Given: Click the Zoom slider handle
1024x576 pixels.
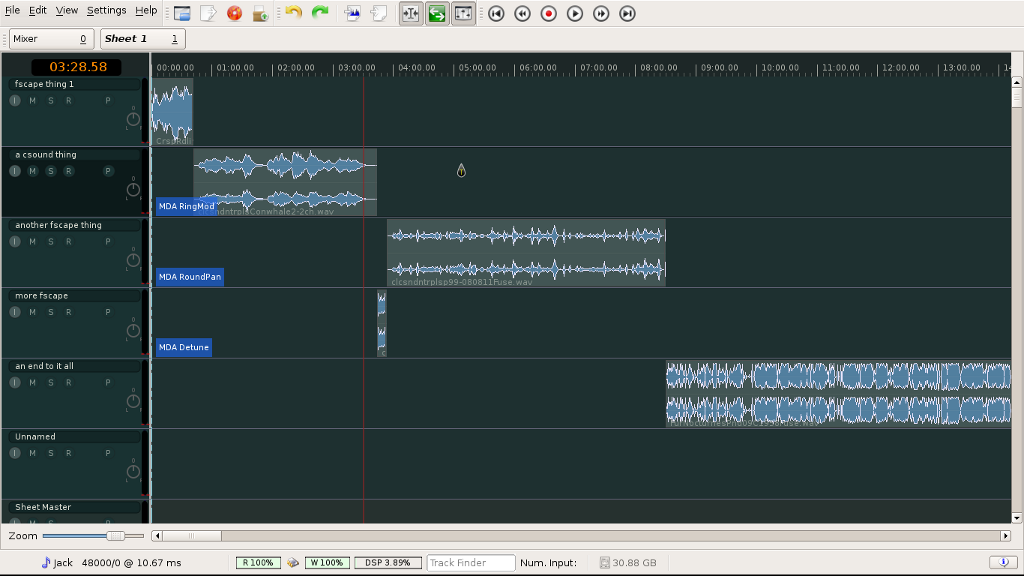Looking at the screenshot, I should 116,536.
